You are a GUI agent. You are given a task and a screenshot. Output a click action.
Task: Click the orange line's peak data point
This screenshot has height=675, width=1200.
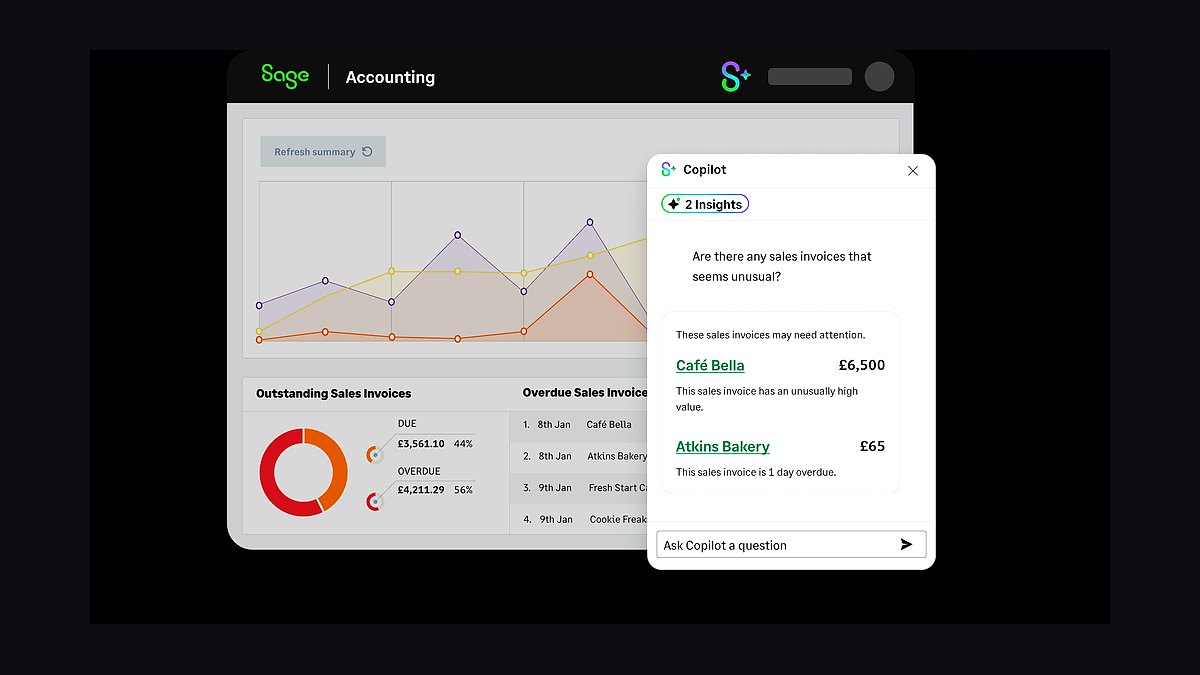coord(590,273)
